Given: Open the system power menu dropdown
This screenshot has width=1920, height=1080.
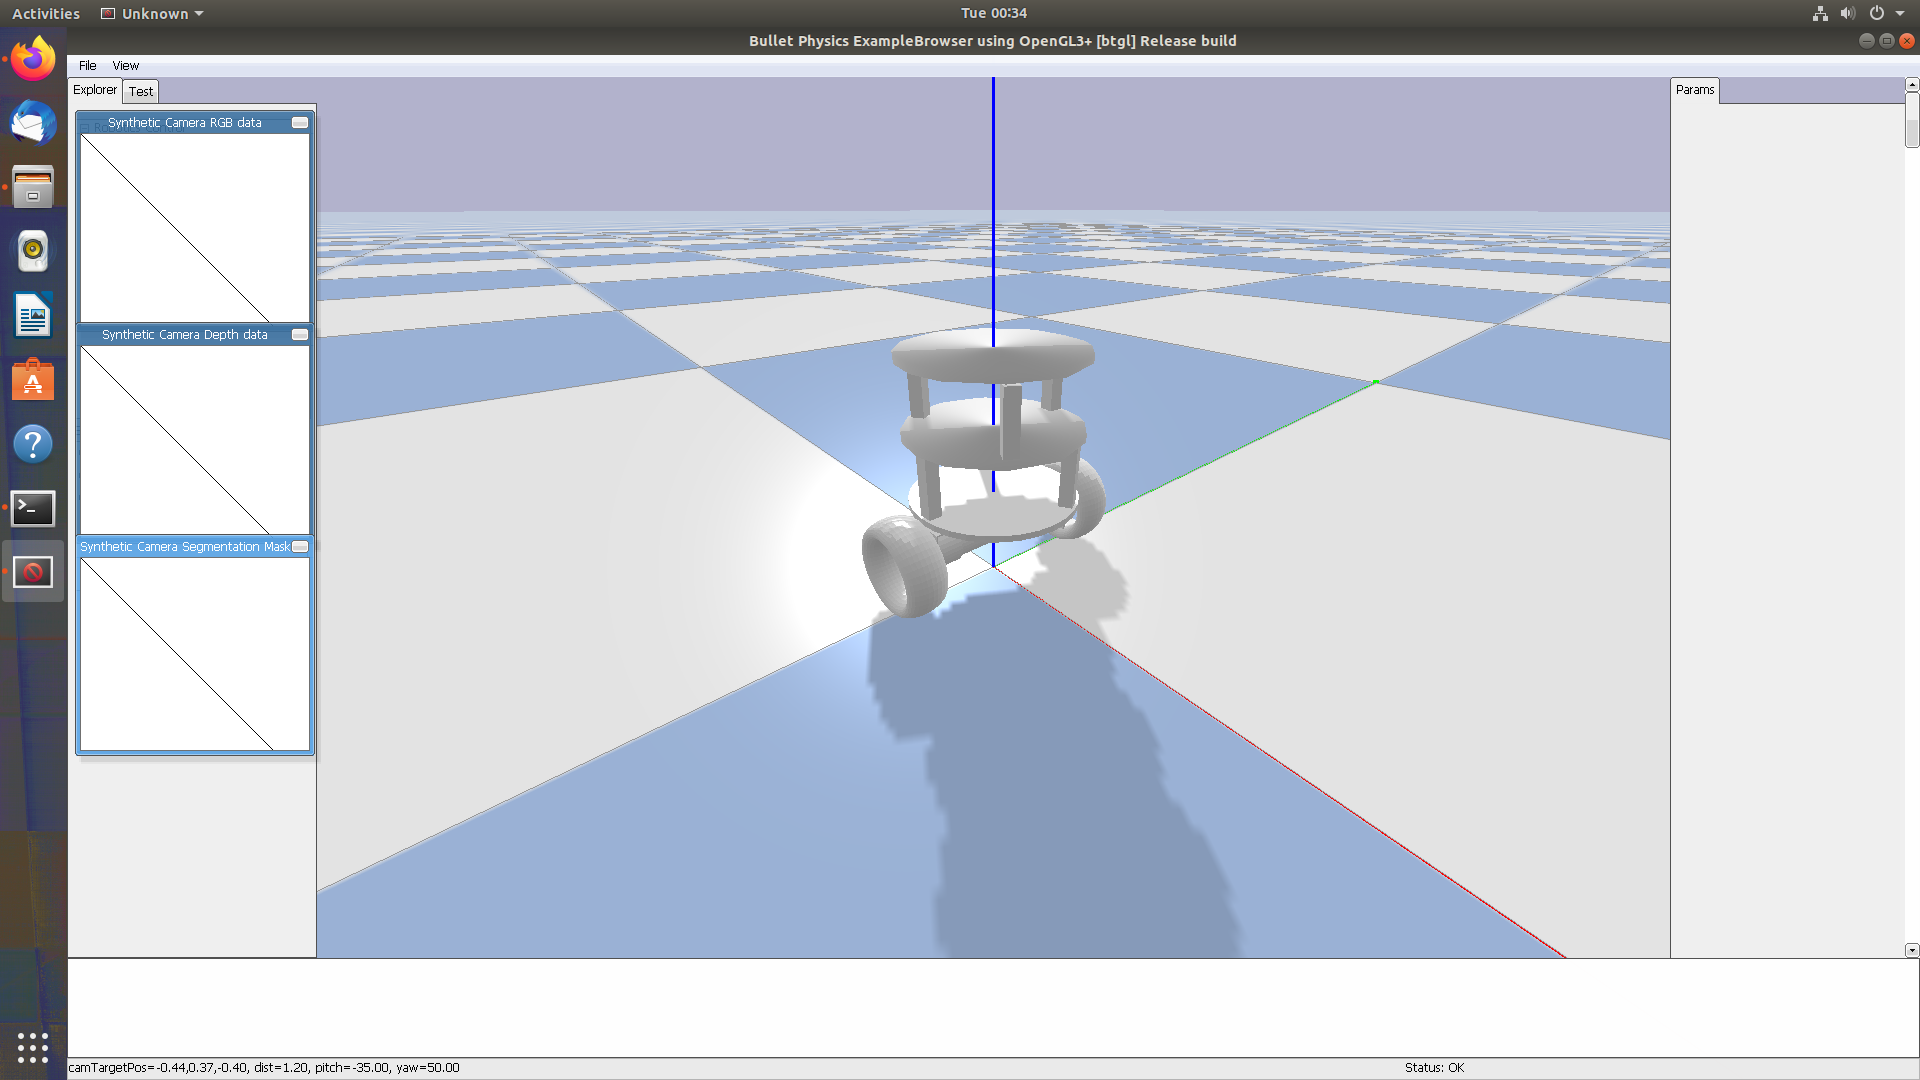Looking at the screenshot, I should click(1886, 14).
